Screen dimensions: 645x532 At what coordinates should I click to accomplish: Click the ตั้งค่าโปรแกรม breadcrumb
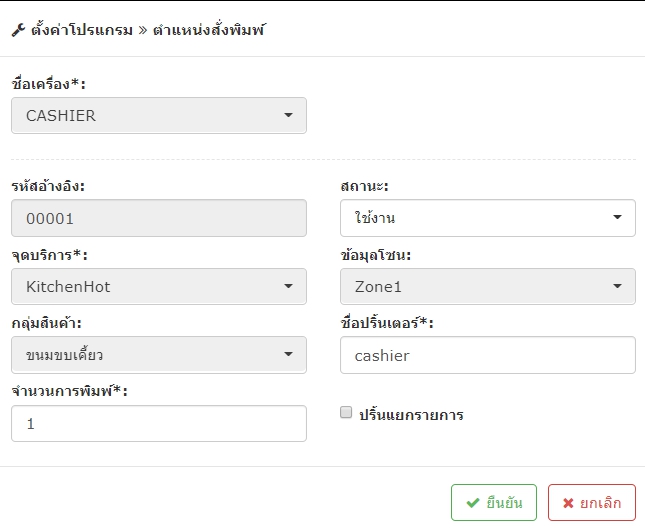pyautogui.click(x=82, y=30)
